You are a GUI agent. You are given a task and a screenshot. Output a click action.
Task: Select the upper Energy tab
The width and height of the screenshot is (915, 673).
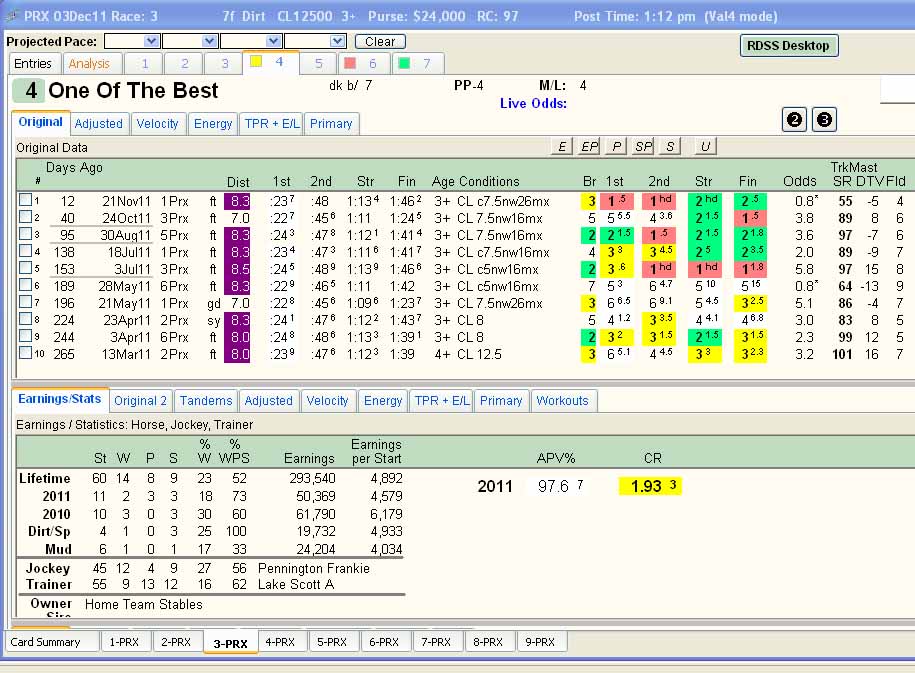click(213, 124)
